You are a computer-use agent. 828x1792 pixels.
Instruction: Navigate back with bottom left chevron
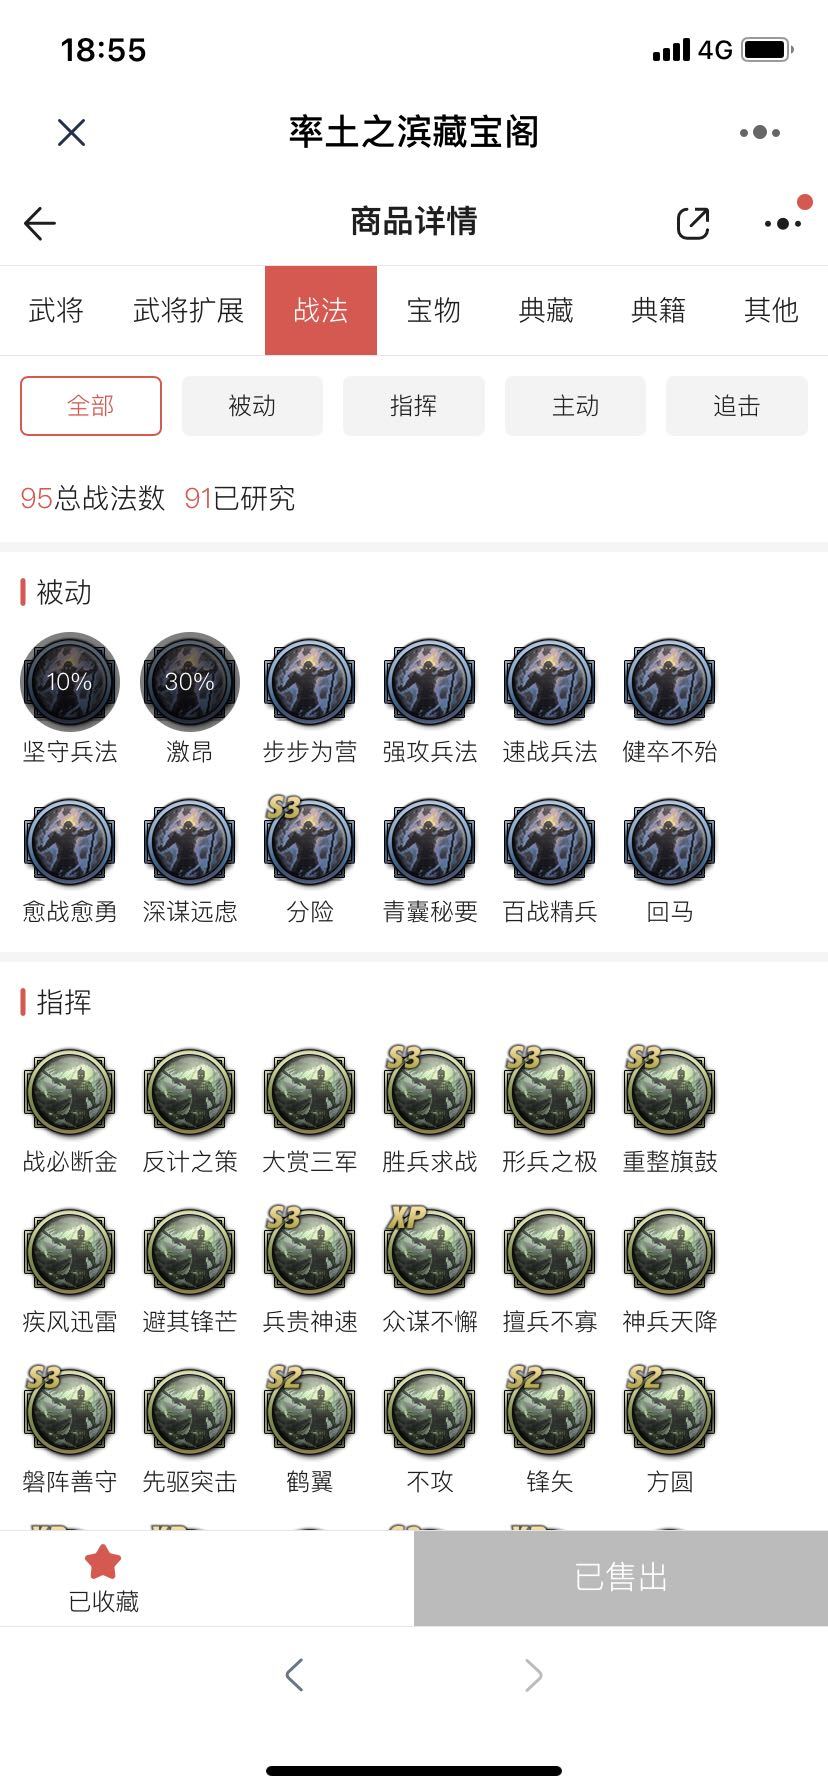tap(294, 1675)
